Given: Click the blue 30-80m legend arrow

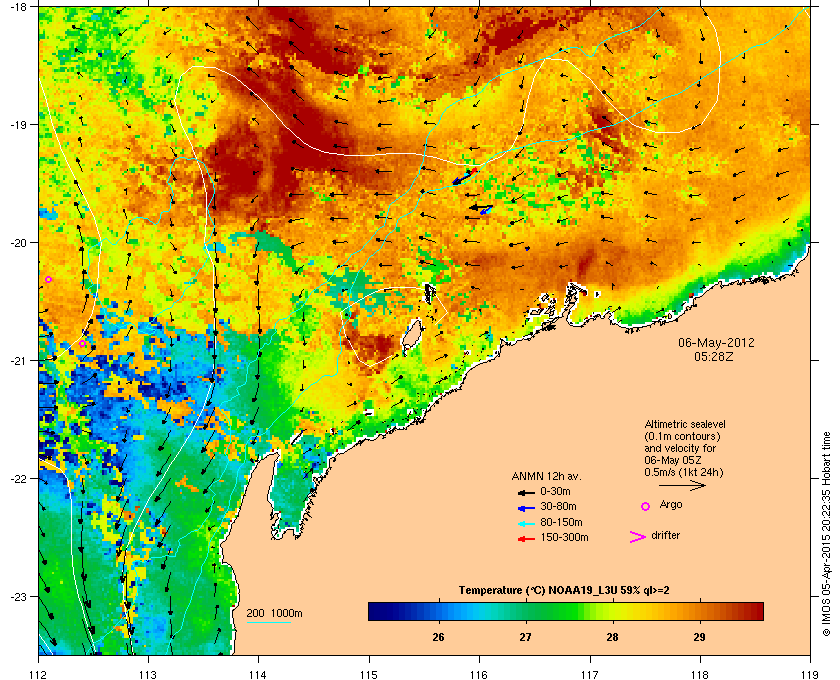Looking at the screenshot, I should click(526, 507).
